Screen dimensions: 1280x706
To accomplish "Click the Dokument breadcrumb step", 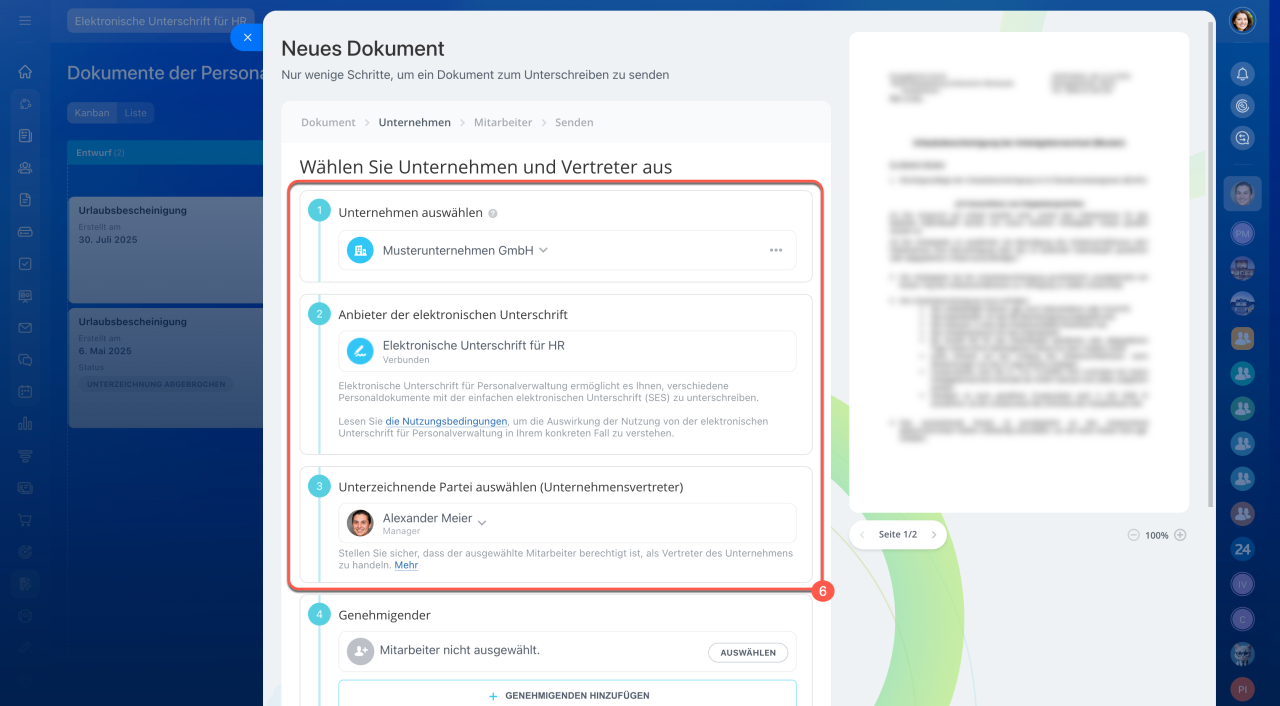I will coord(328,122).
